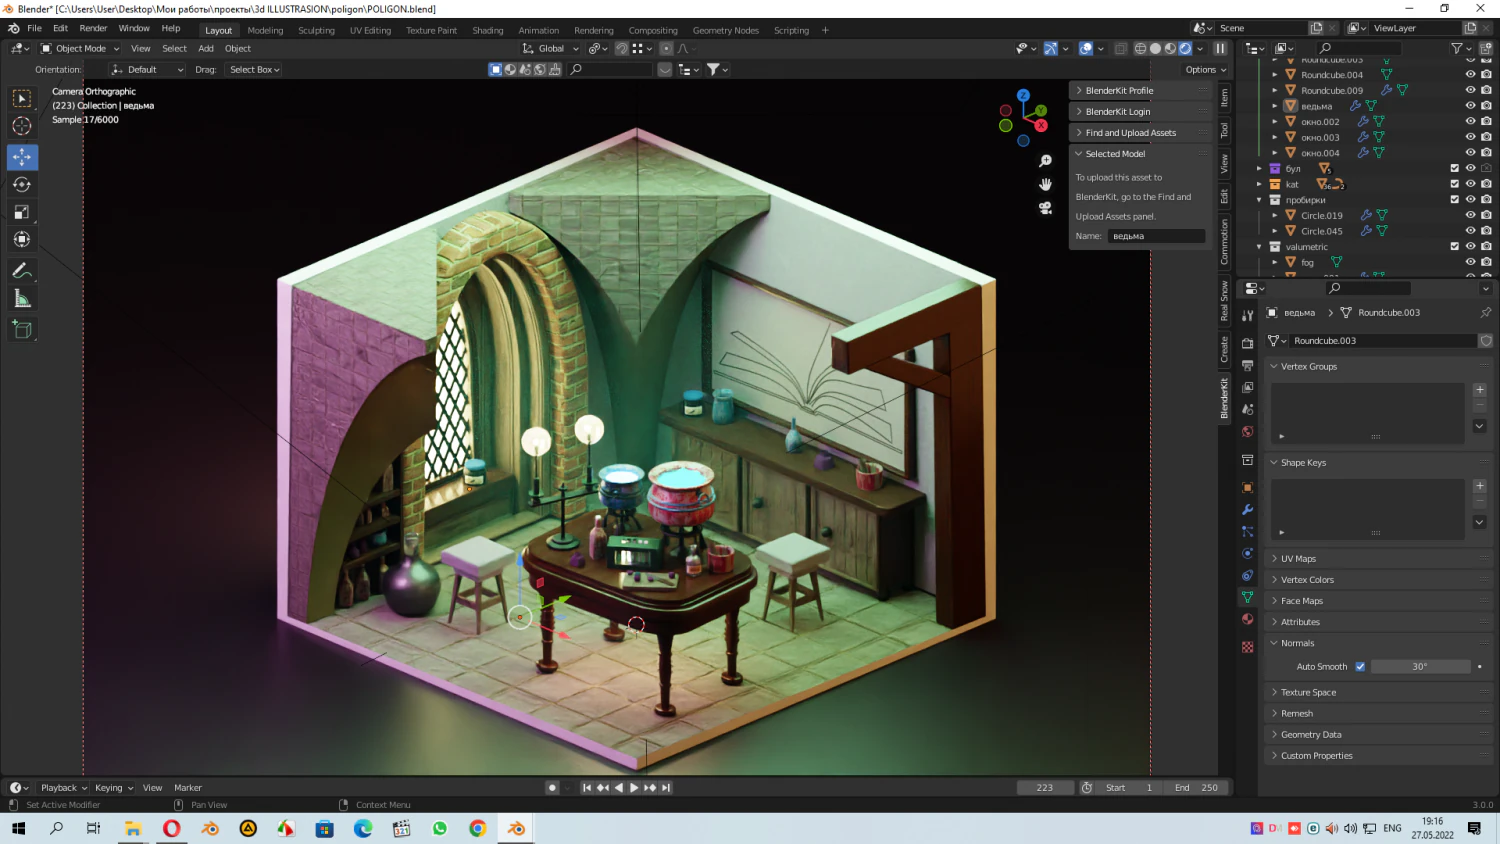This screenshot has width=1500, height=844.
Task: Click the pan hand viewport gizmo
Action: [1045, 184]
